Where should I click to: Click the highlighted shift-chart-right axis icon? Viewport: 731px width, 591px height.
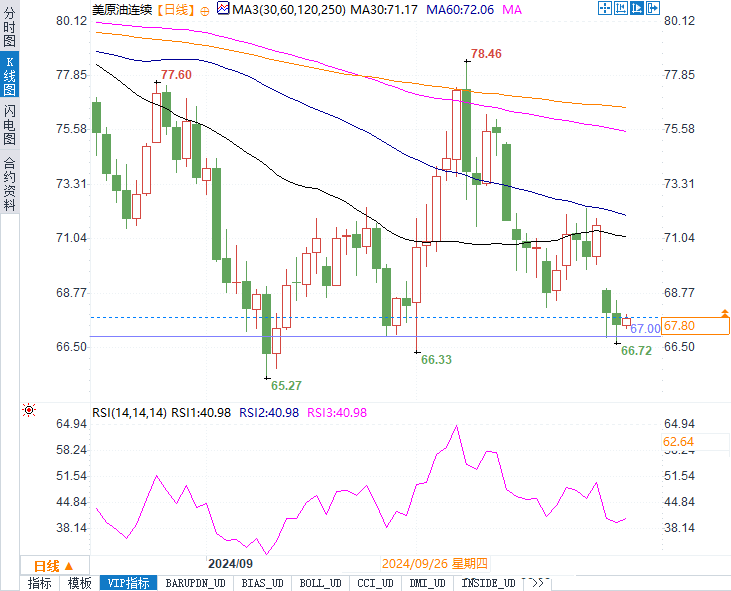tap(636, 8)
